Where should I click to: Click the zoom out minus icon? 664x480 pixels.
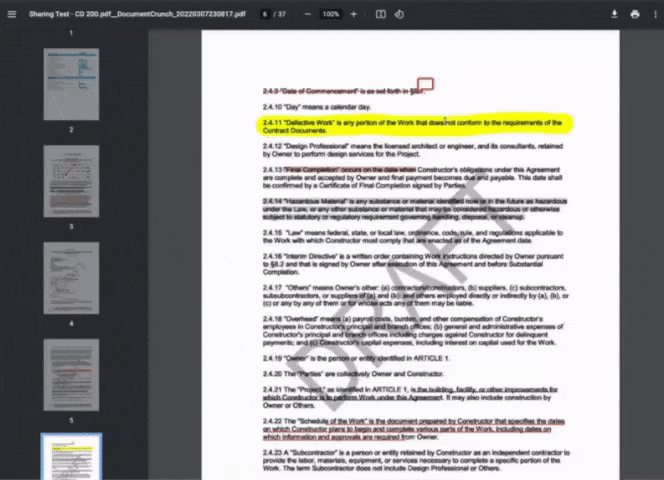pyautogui.click(x=307, y=14)
